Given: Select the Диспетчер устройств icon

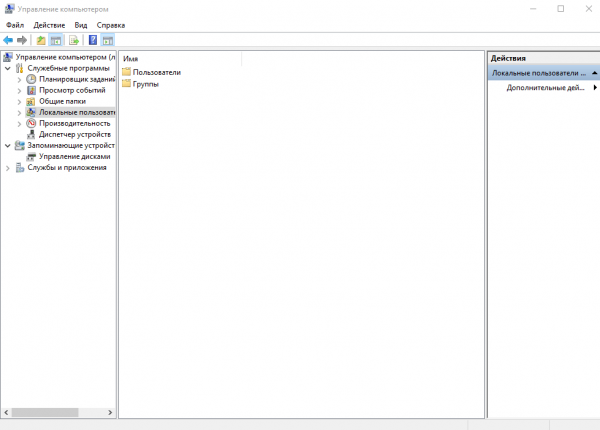Looking at the screenshot, I should (31, 134).
